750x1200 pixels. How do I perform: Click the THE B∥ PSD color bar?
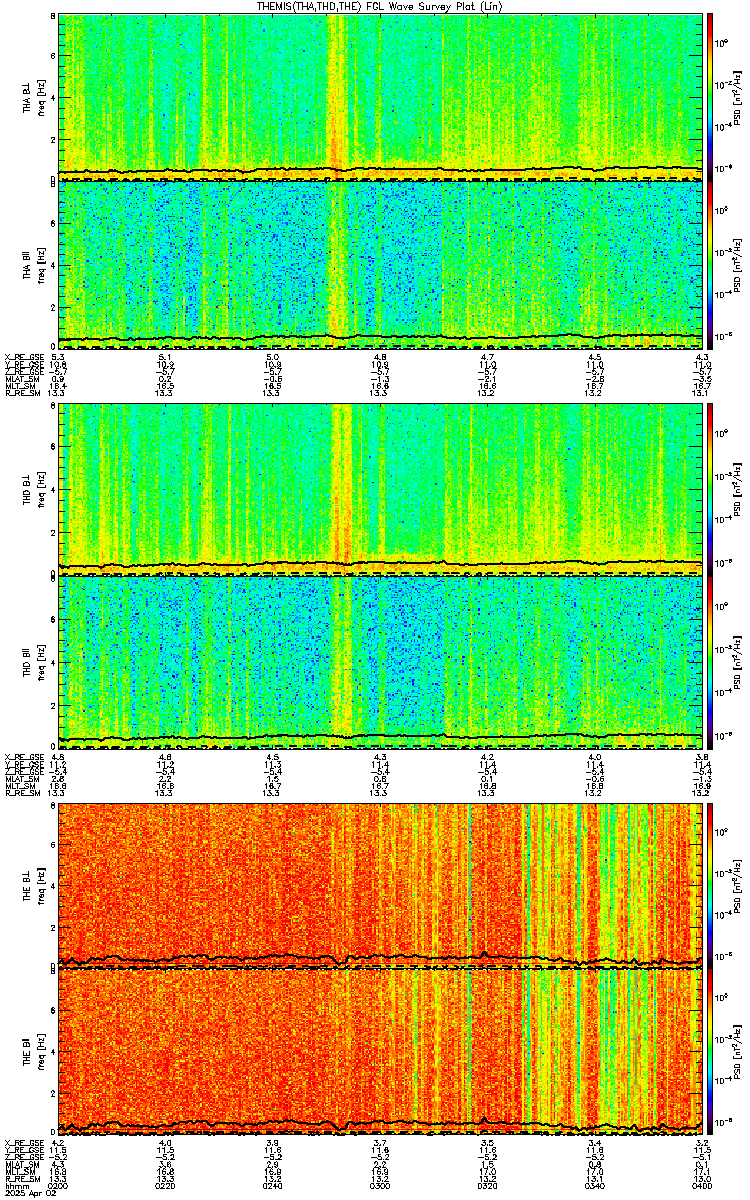click(711, 1054)
